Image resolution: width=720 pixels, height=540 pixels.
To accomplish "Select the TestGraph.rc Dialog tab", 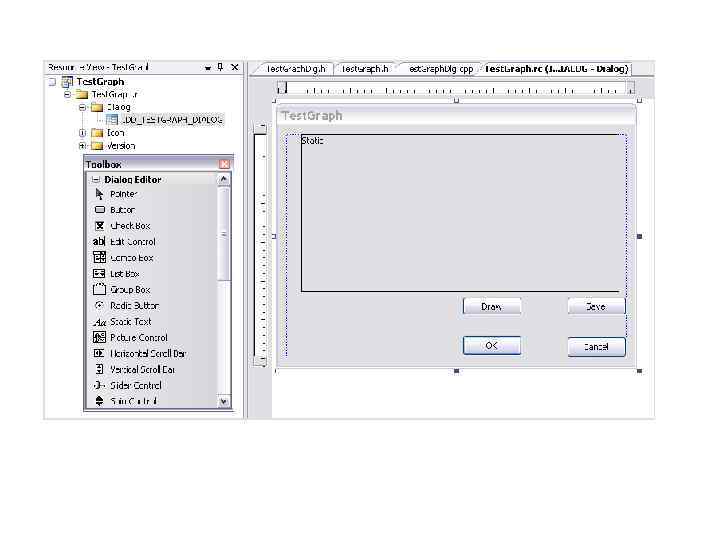I will coord(557,69).
